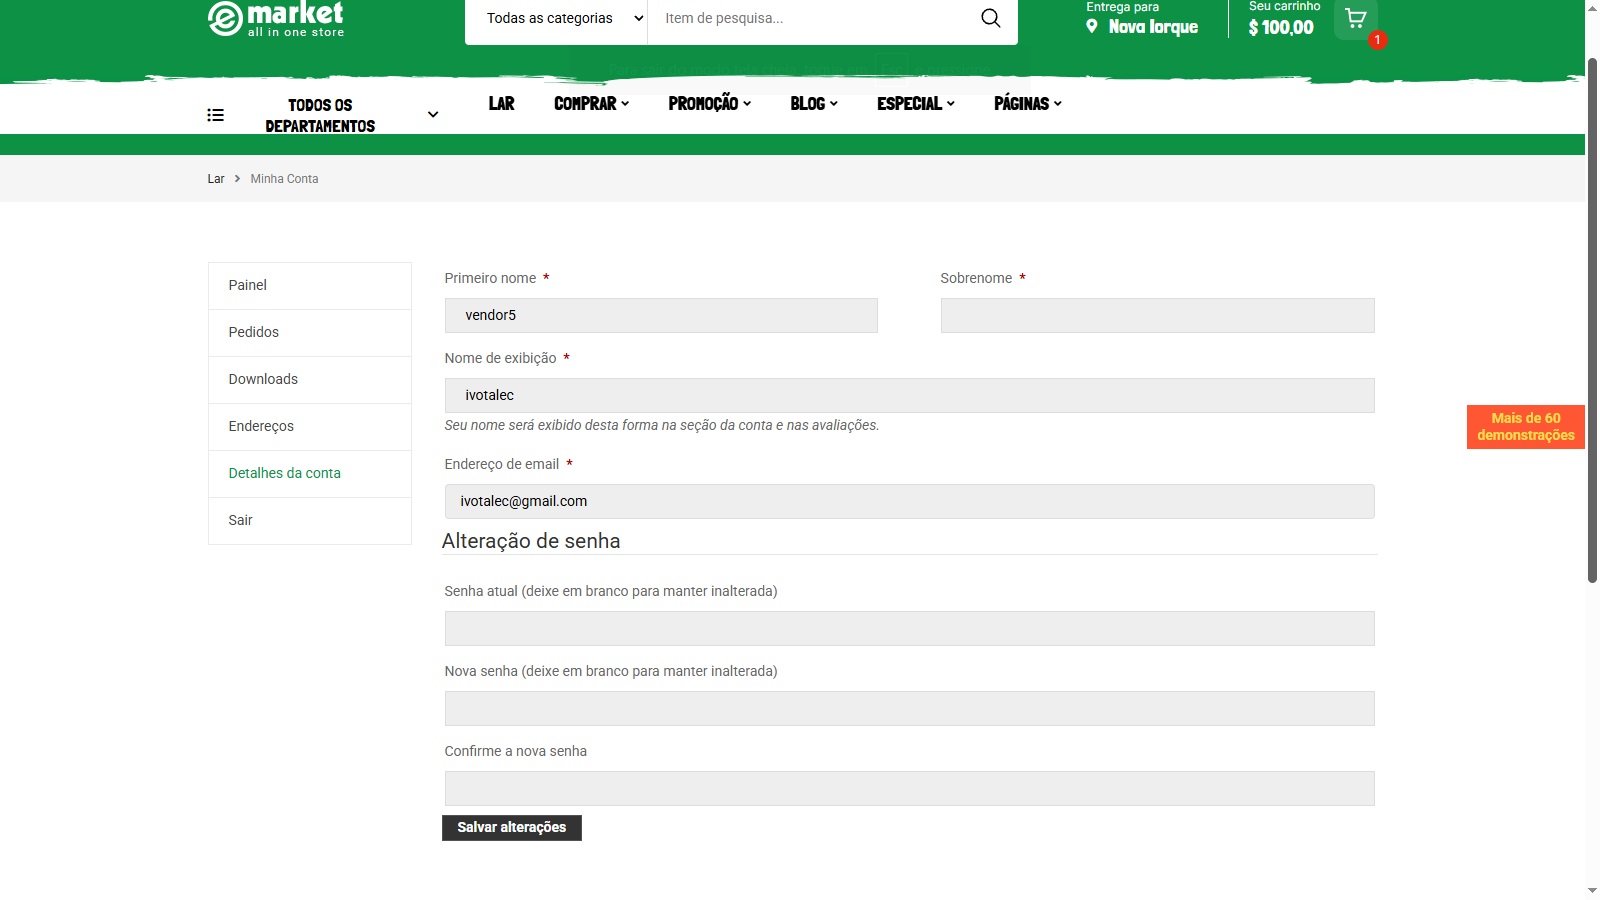Click the red cart count badge
The height and width of the screenshot is (900, 1600).
pyautogui.click(x=1377, y=40)
